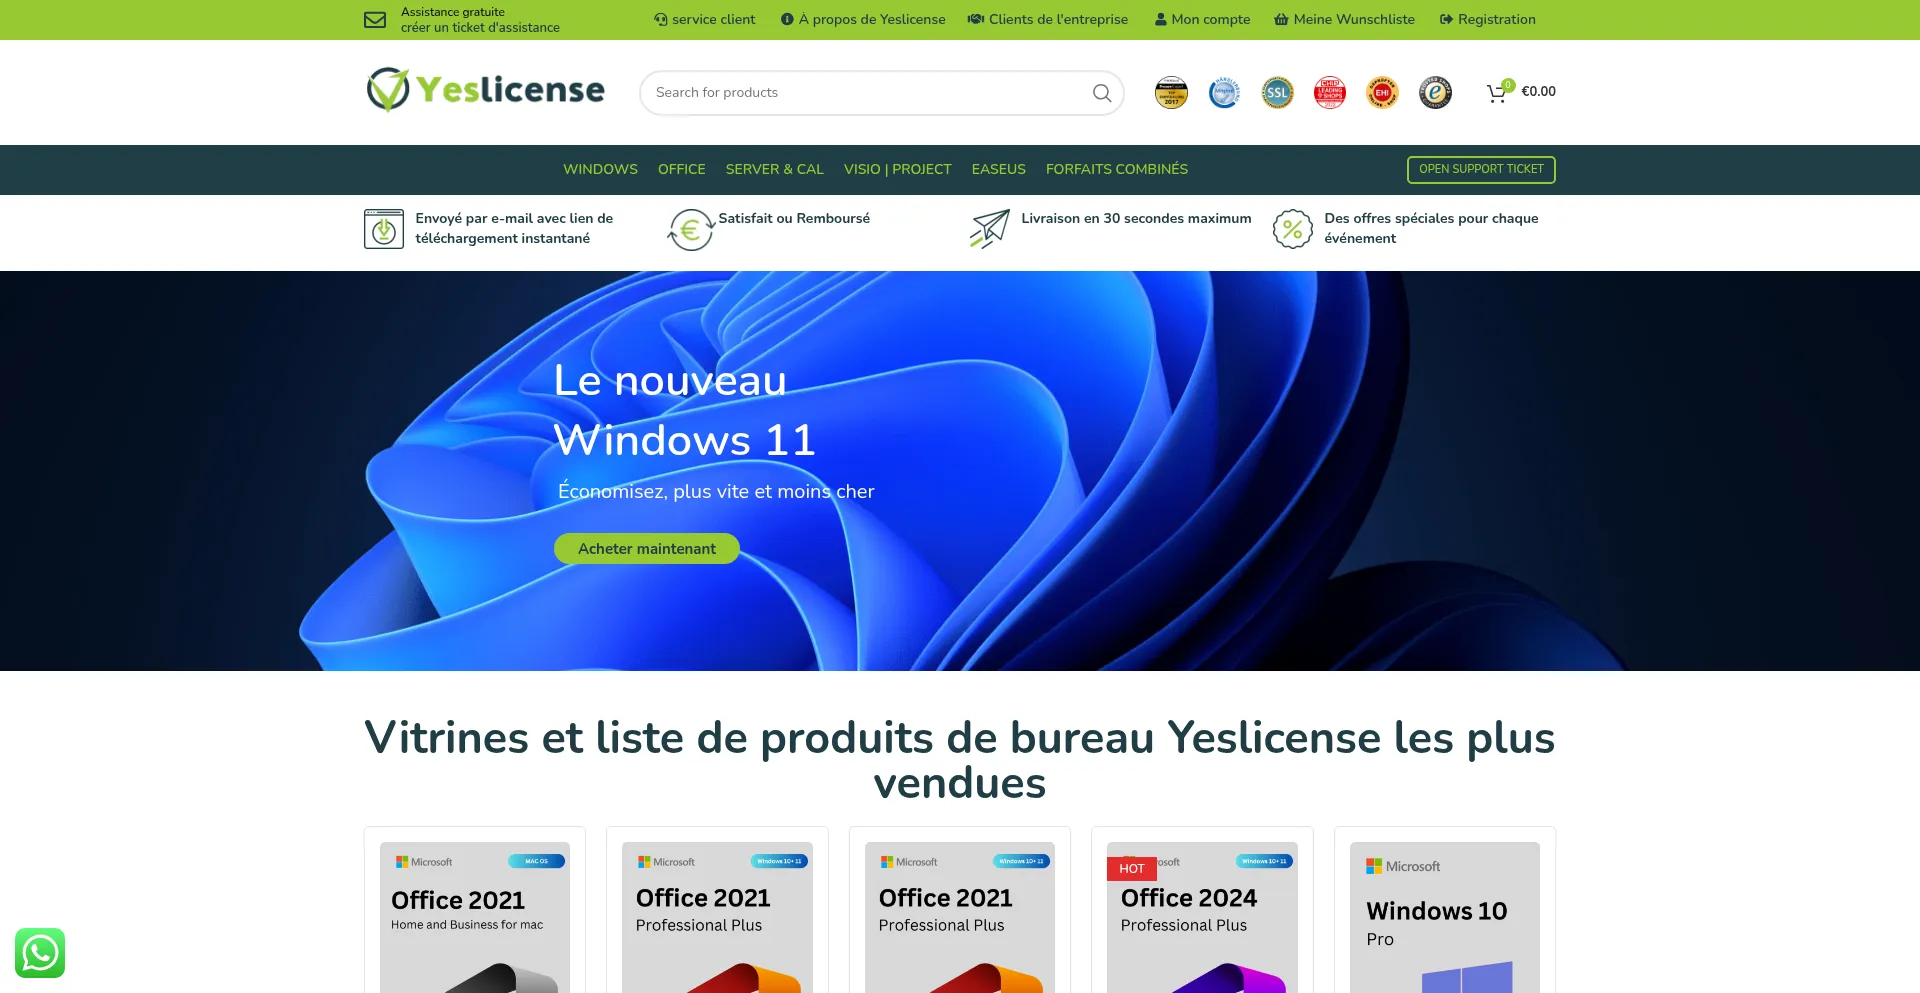Viewport: 1920px width, 993px height.
Task: Click créer un ticket d'assistance text
Action: [x=480, y=28]
